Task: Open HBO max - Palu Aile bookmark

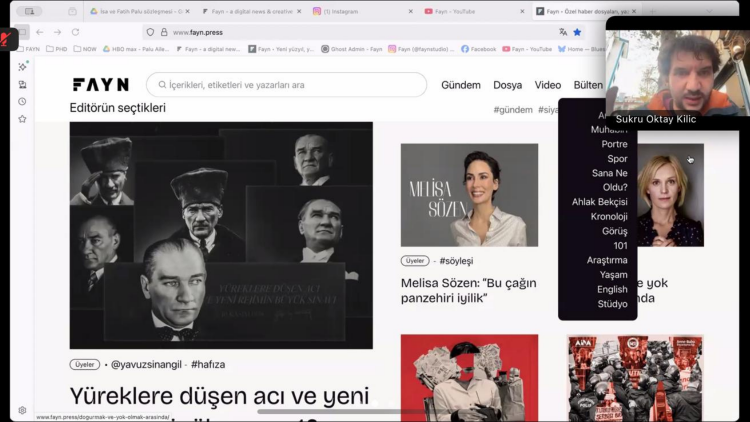Action: [x=136, y=49]
